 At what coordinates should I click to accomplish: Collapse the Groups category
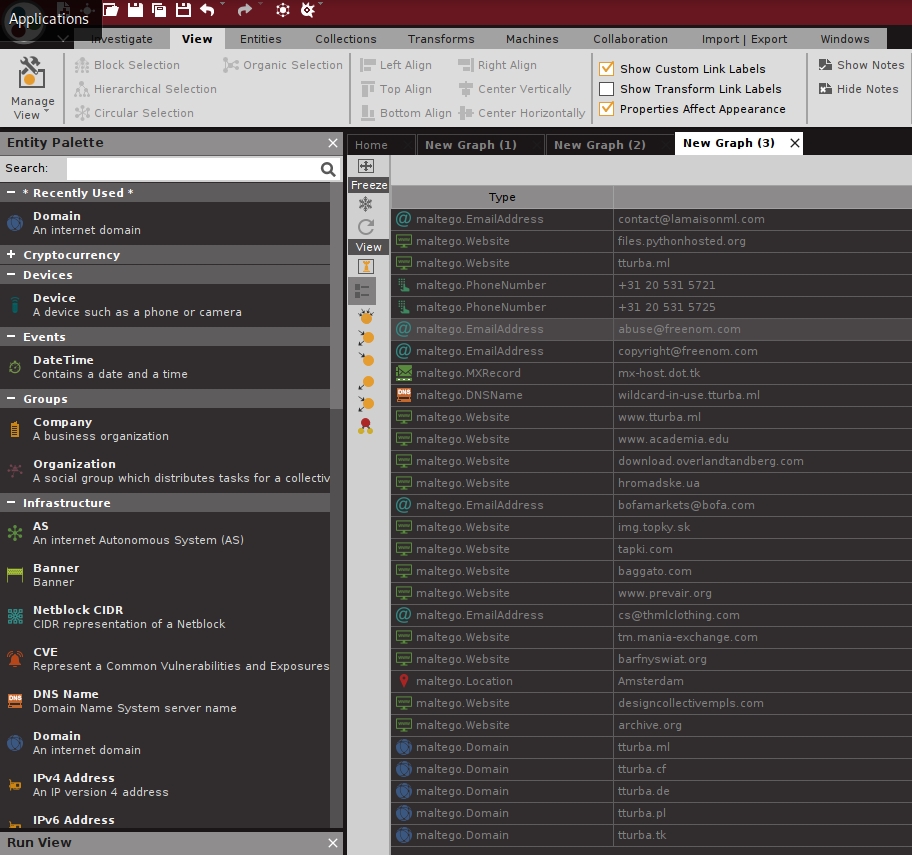(x=11, y=398)
